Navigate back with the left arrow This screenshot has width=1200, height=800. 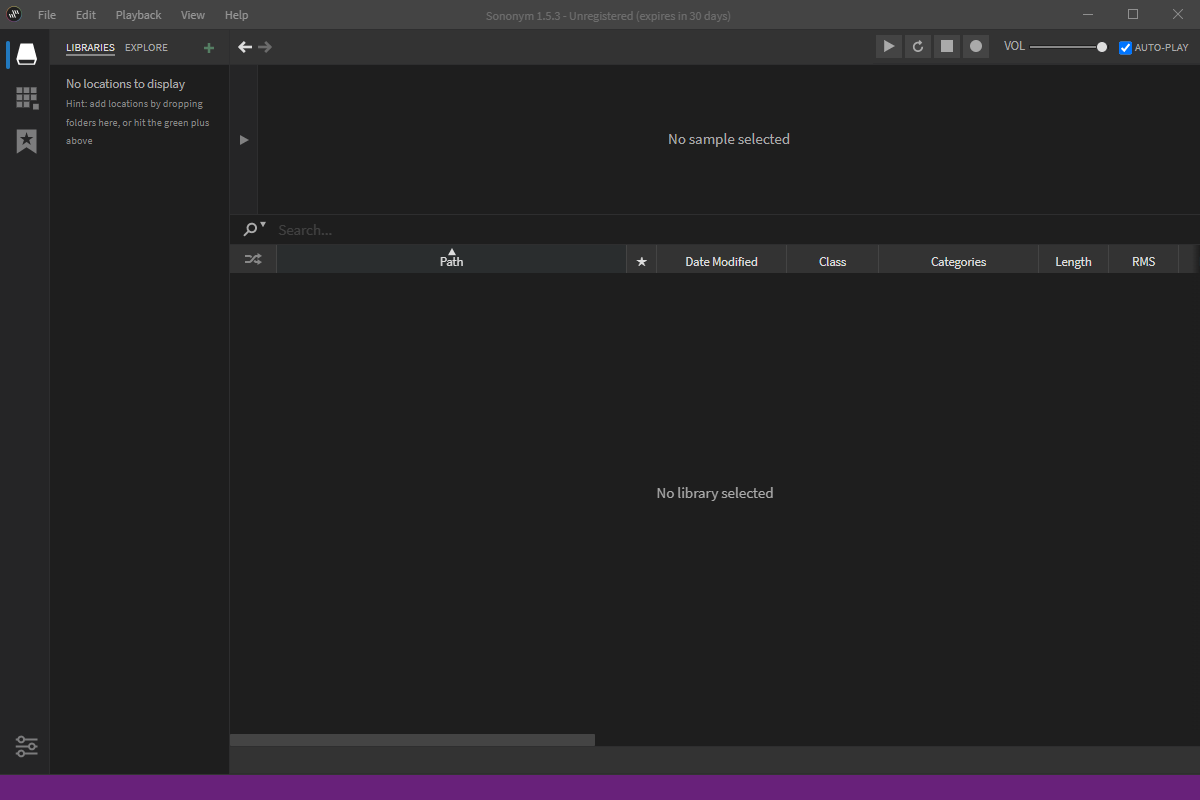point(245,47)
